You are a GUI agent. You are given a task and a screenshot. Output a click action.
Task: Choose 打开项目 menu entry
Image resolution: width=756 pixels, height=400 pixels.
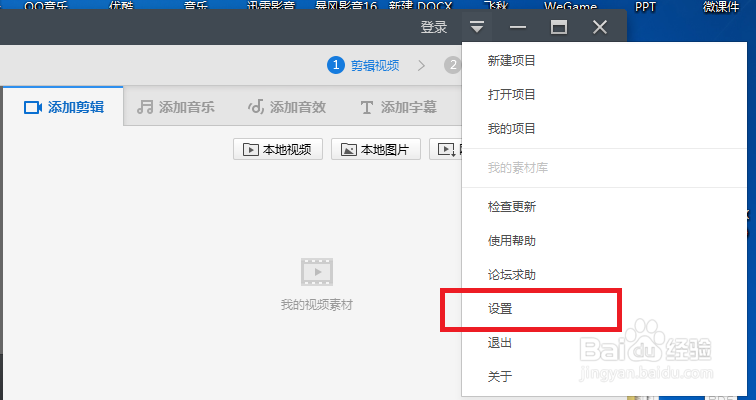coord(512,94)
